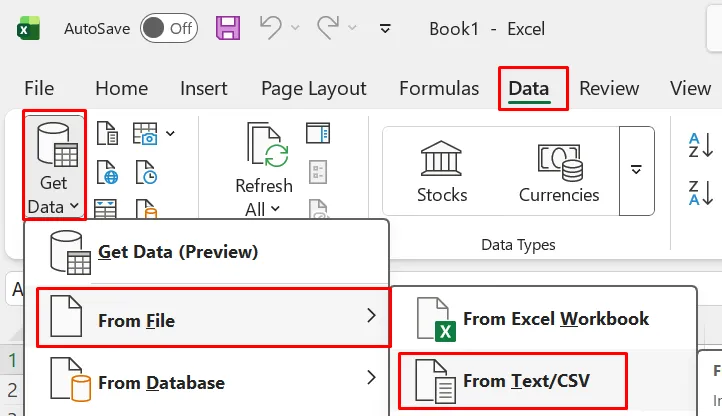Click the From Table/Range ribbon icon
Image resolution: width=722 pixels, height=416 pixels.
pyautogui.click(x=105, y=208)
